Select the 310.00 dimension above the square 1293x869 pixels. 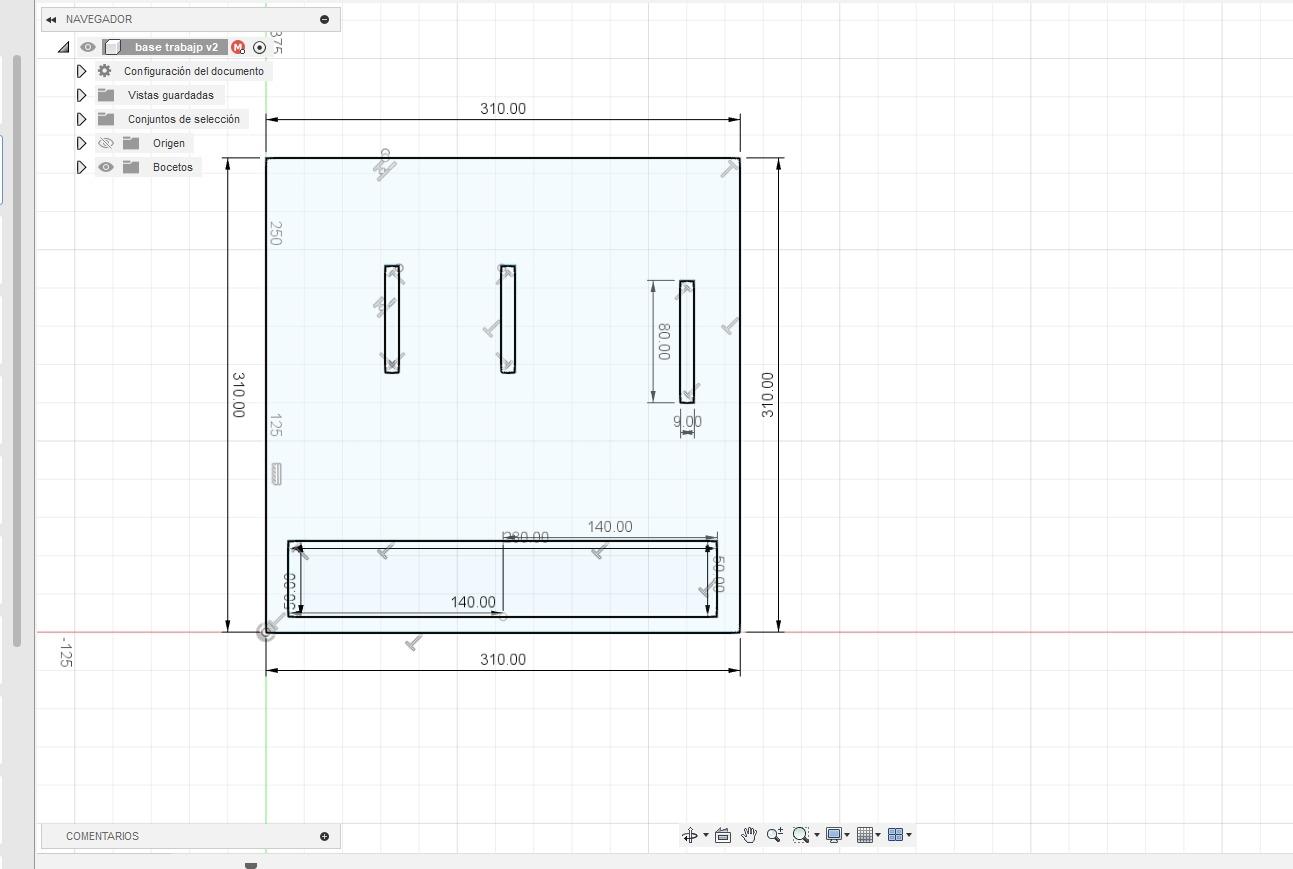coord(503,109)
